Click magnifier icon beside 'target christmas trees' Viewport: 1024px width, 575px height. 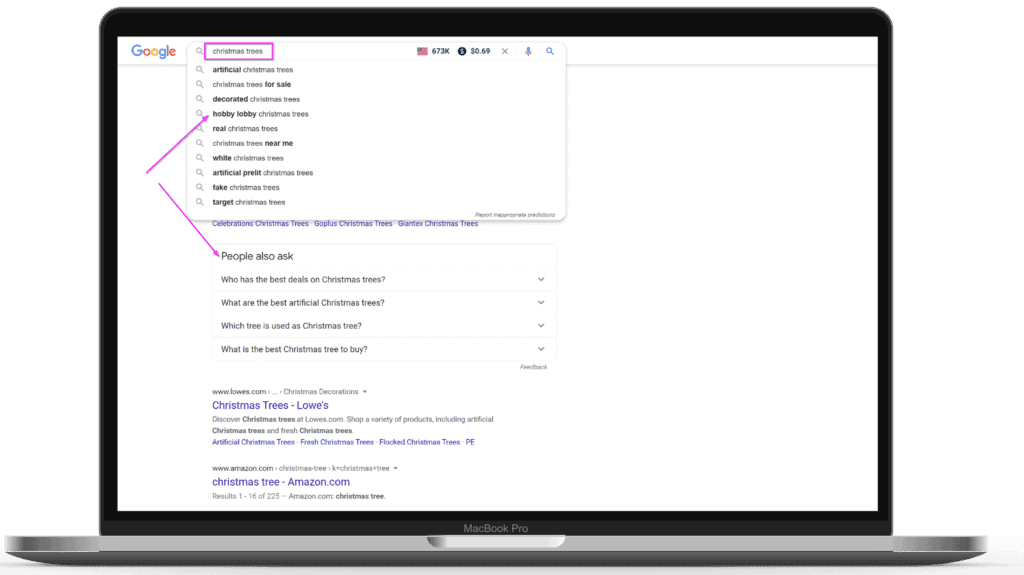pos(200,202)
